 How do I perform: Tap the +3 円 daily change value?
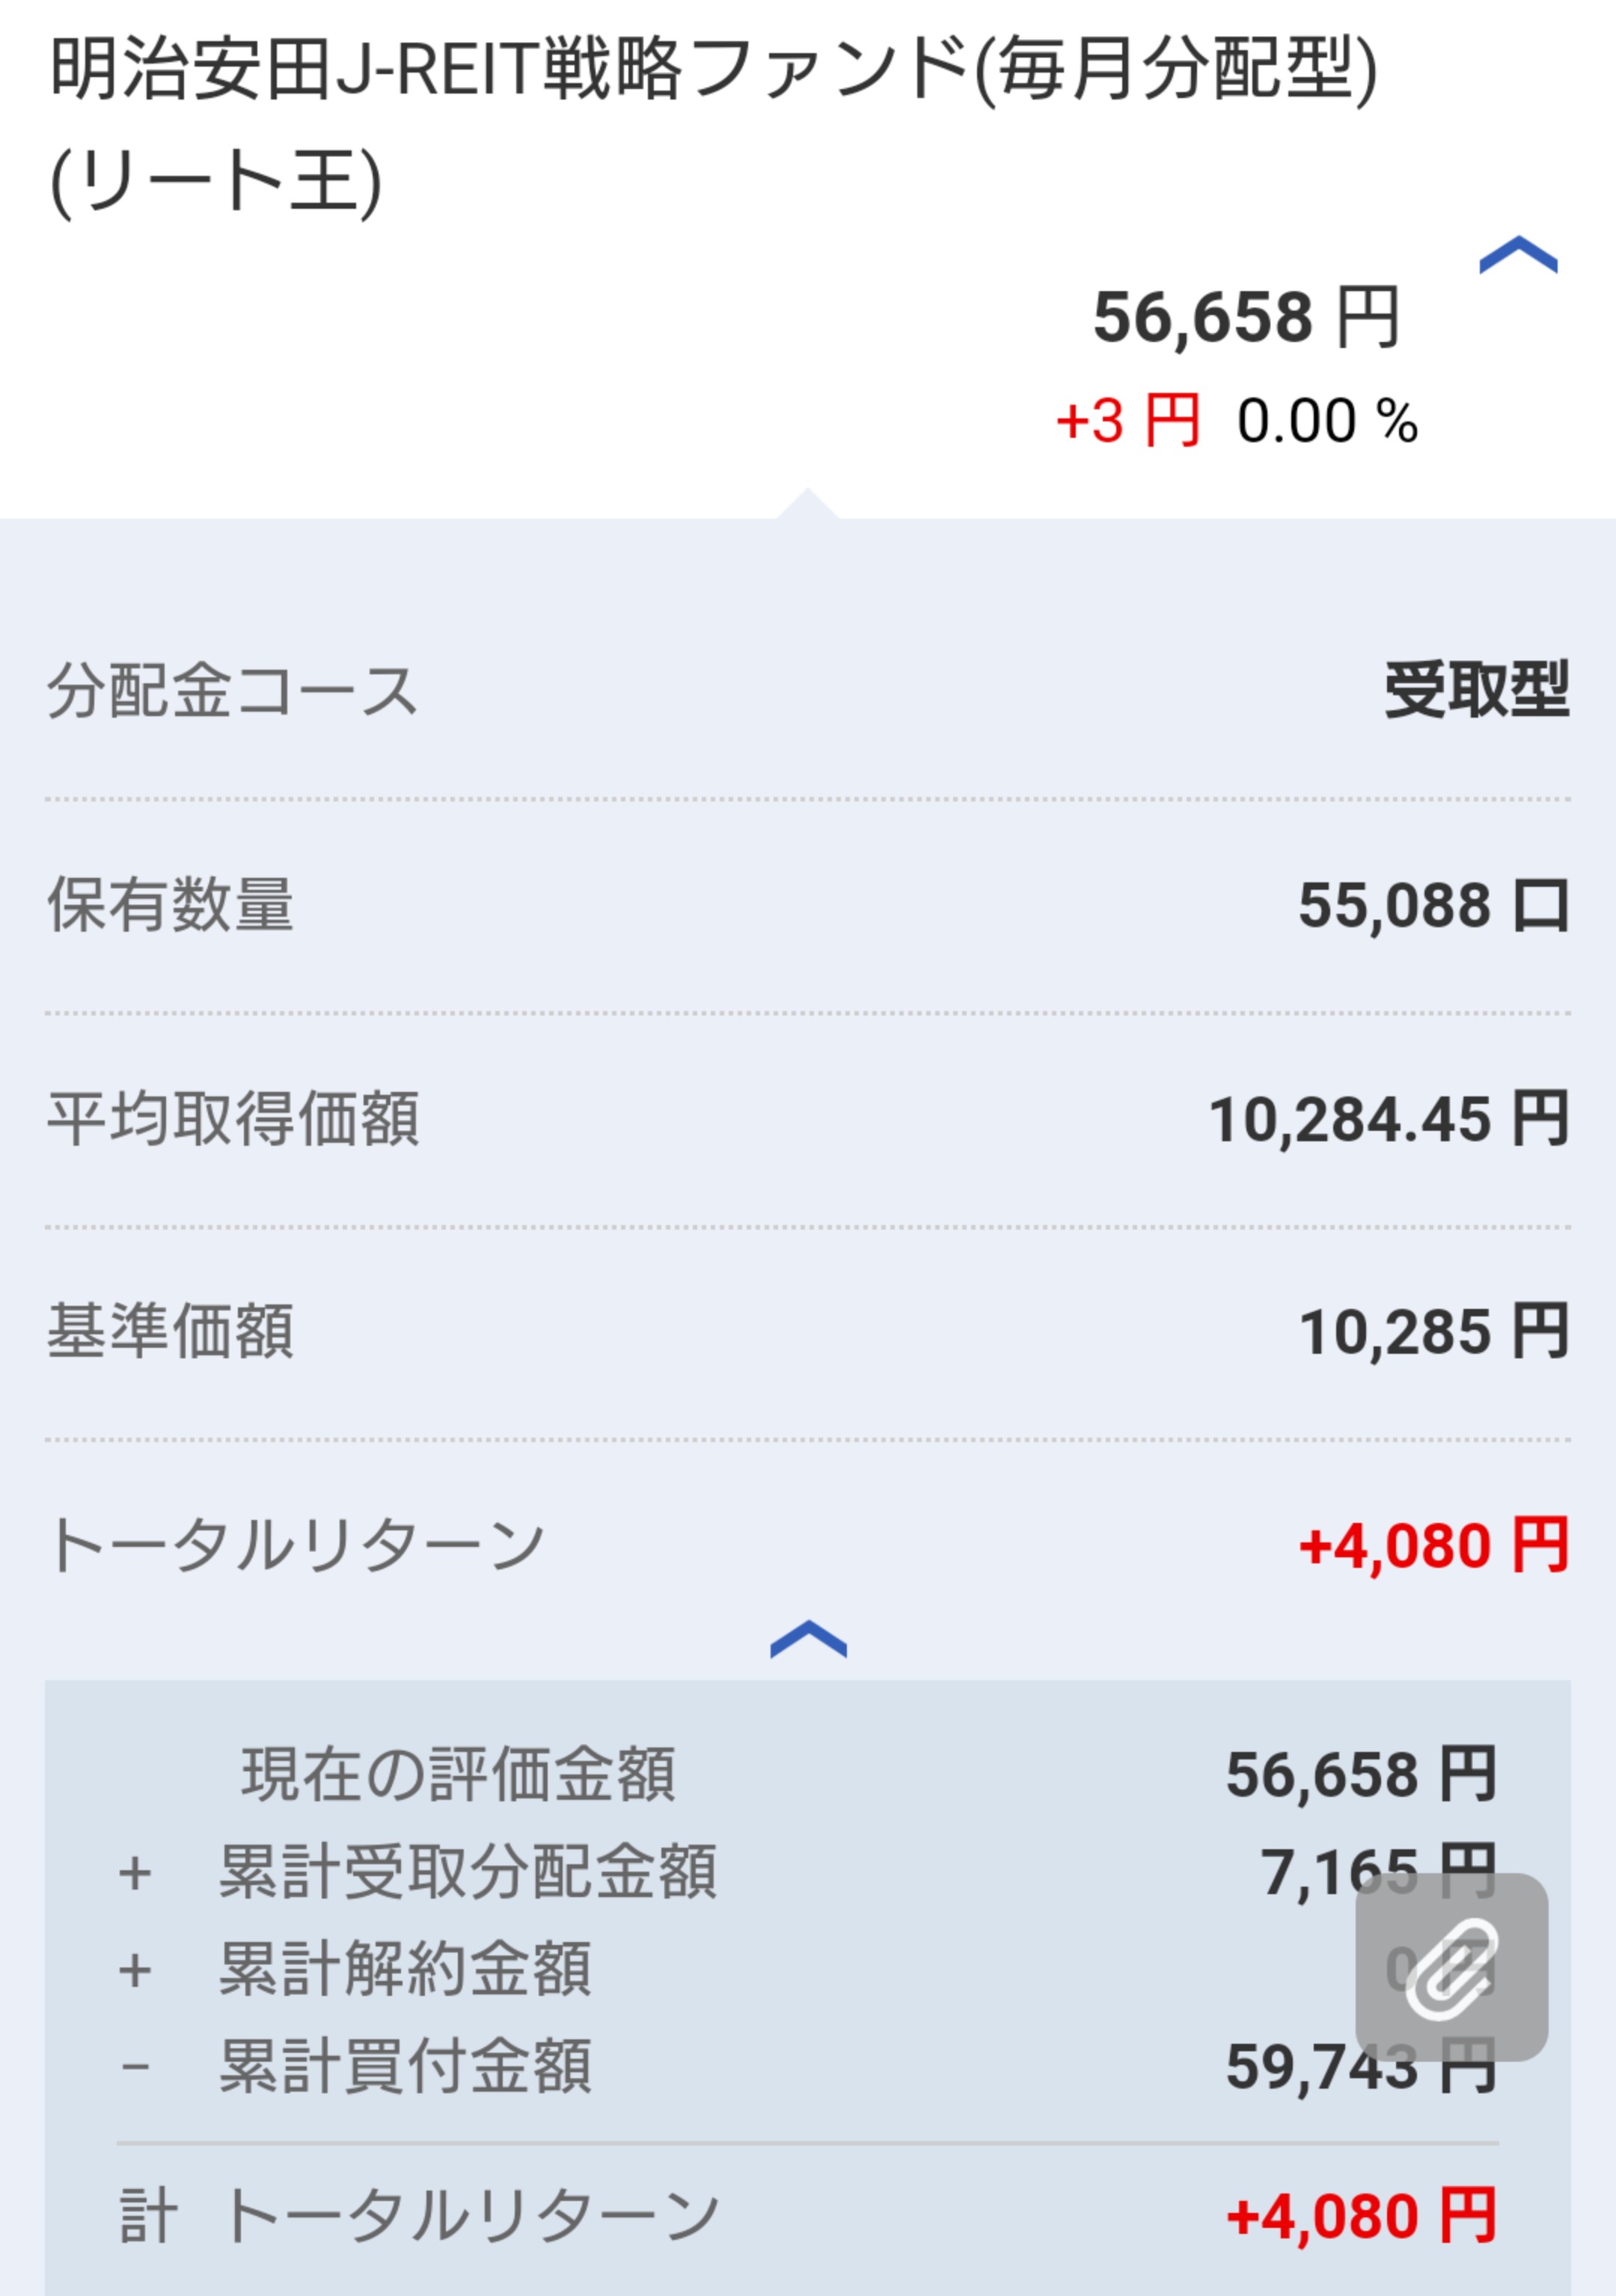click(1127, 421)
